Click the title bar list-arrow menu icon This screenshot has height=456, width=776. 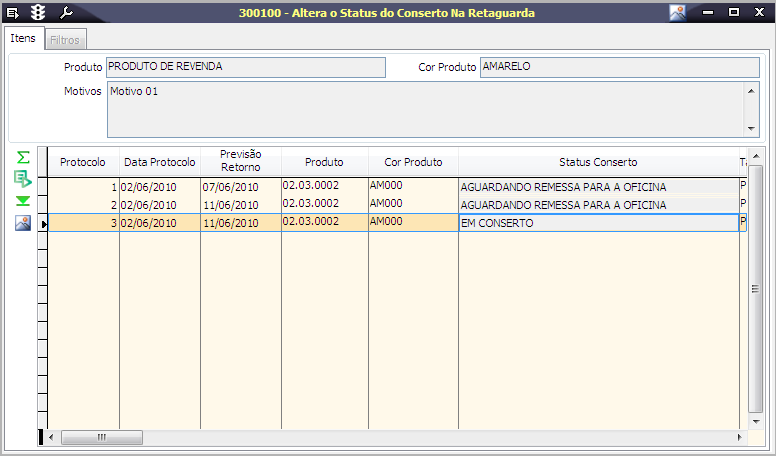pyautogui.click(x=12, y=12)
